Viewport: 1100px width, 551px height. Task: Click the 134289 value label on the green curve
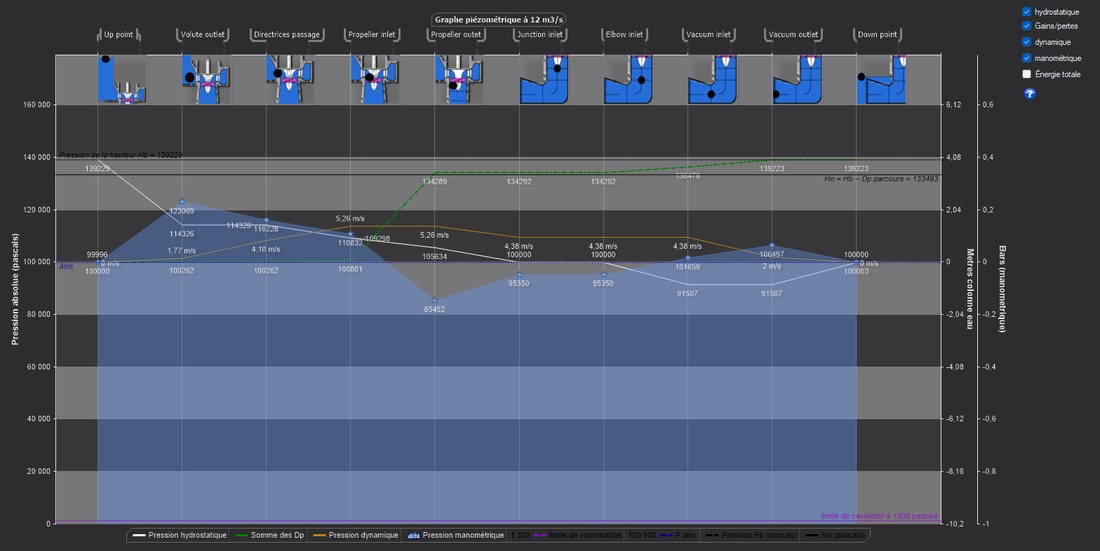coord(435,182)
